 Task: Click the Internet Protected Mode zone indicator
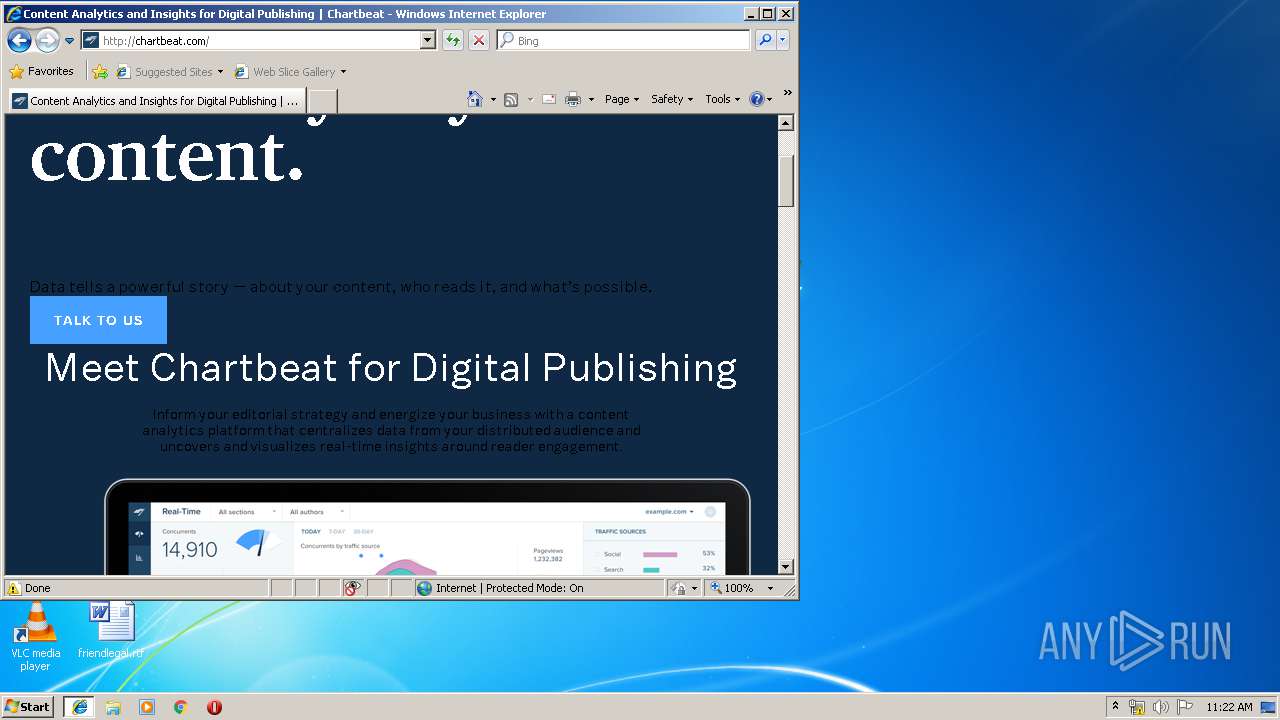coord(539,588)
